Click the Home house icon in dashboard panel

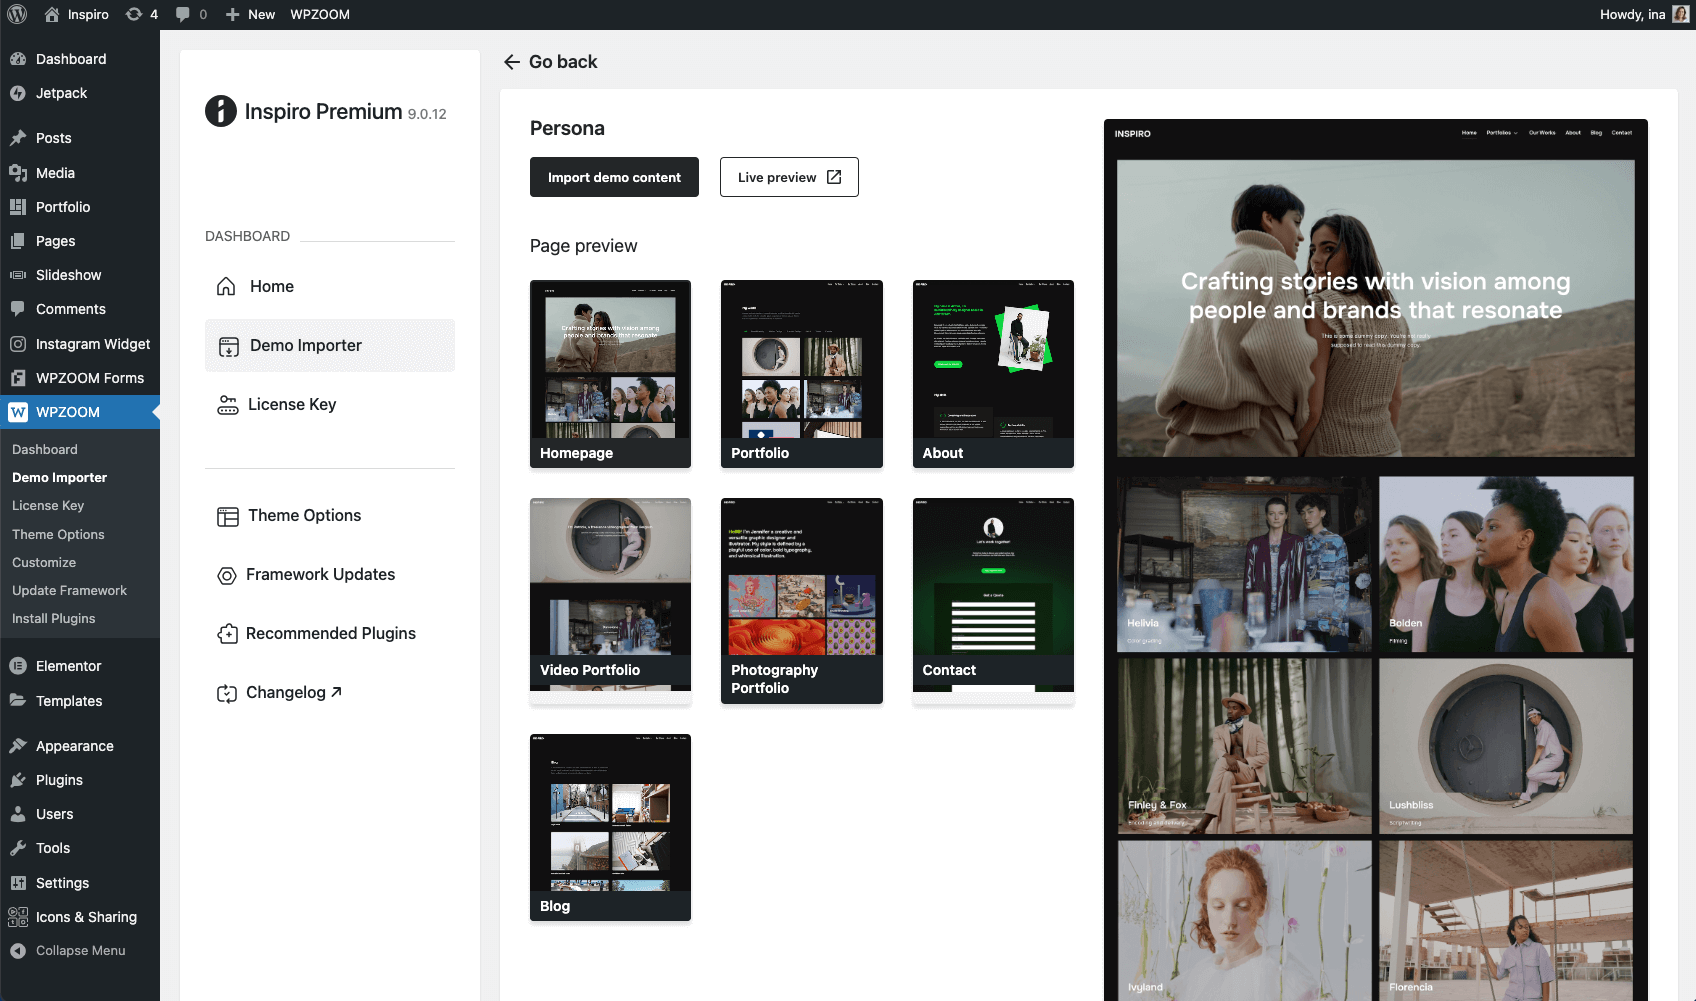click(227, 286)
